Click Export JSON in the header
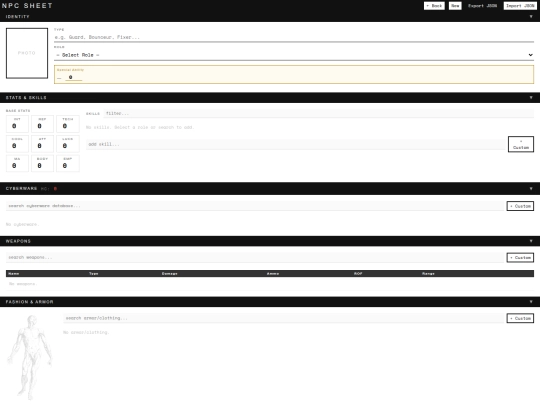This screenshot has height=405, width=540. (x=482, y=6)
